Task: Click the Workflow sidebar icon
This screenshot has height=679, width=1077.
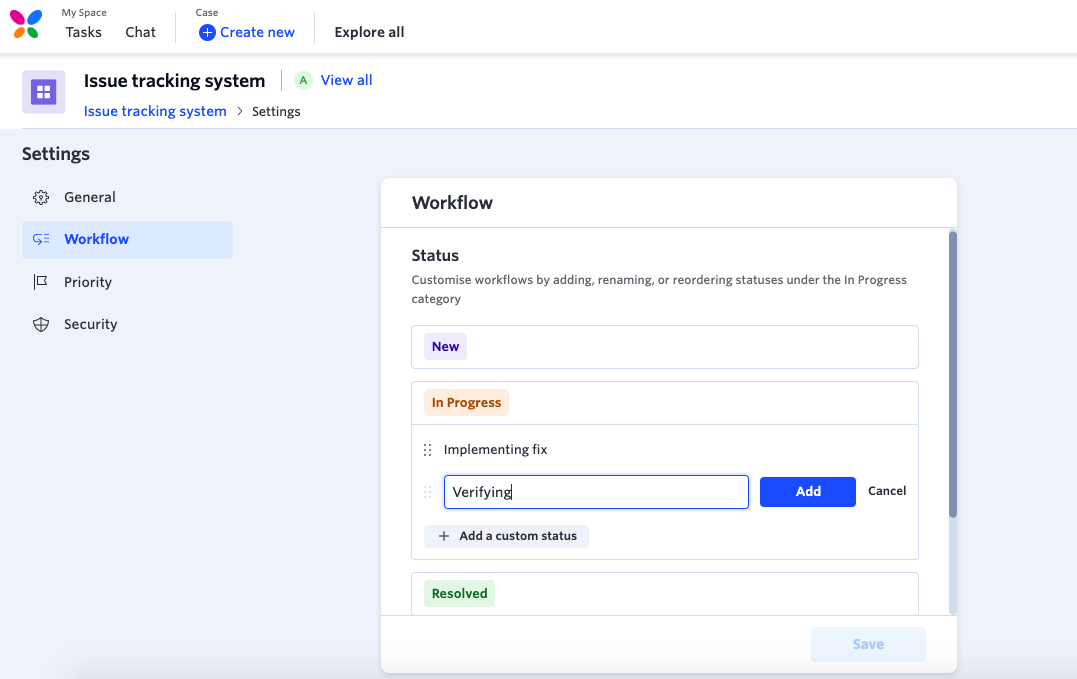Action: (x=41, y=240)
